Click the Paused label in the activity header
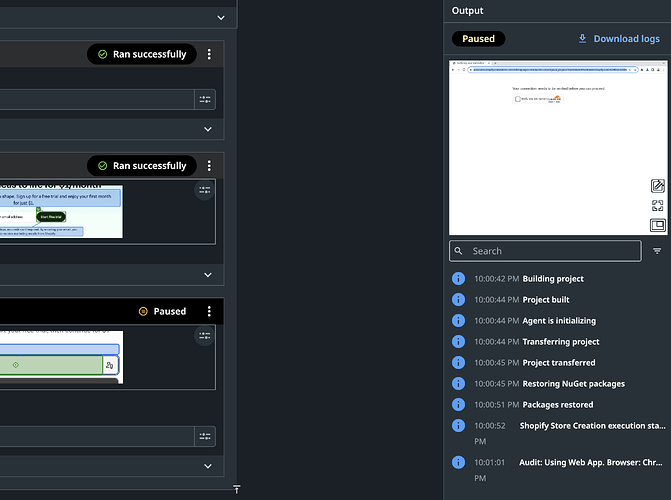671x500 pixels. point(170,311)
